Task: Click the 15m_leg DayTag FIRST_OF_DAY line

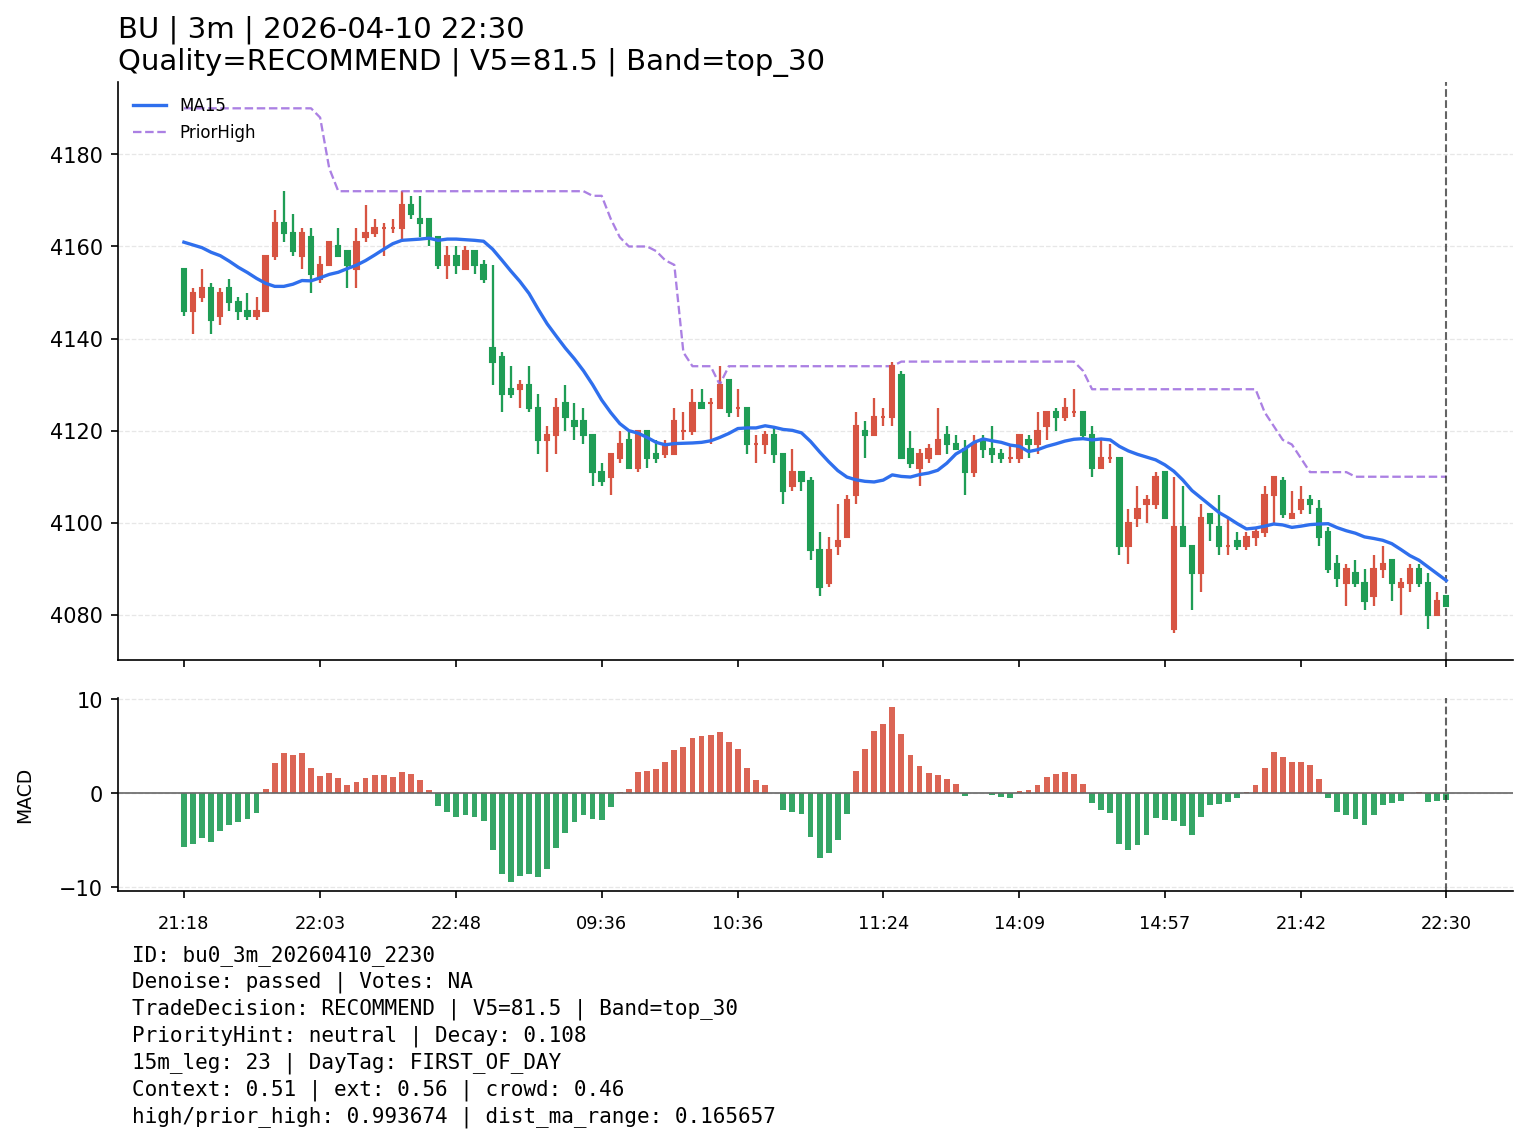Action: pos(346,1062)
